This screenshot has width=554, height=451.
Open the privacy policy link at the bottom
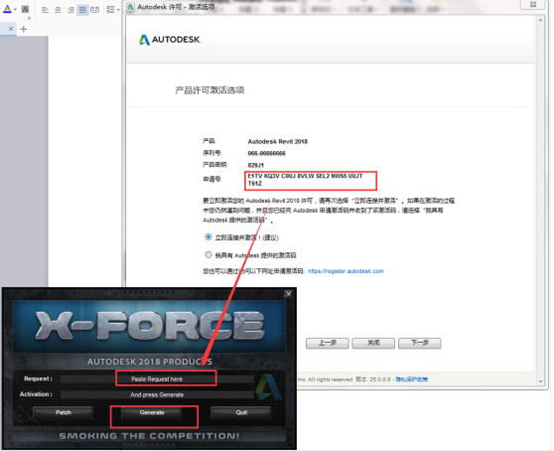411,379
